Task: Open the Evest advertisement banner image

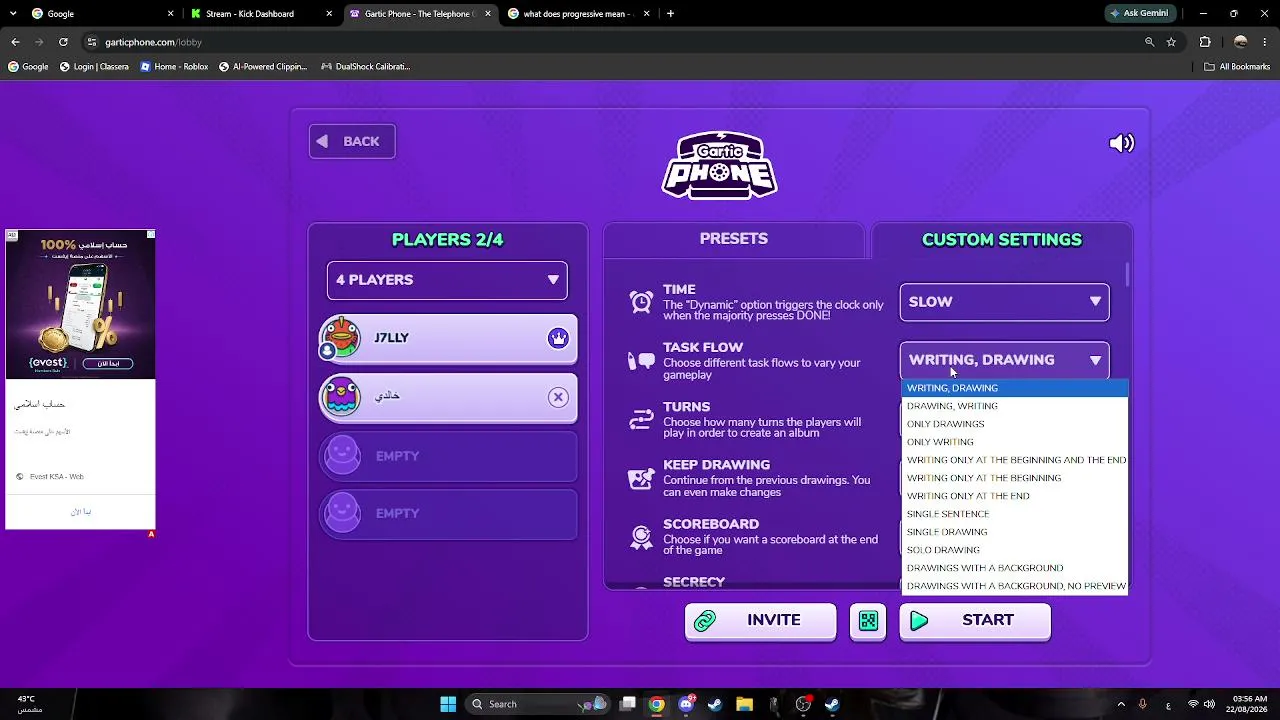Action: 80,305
